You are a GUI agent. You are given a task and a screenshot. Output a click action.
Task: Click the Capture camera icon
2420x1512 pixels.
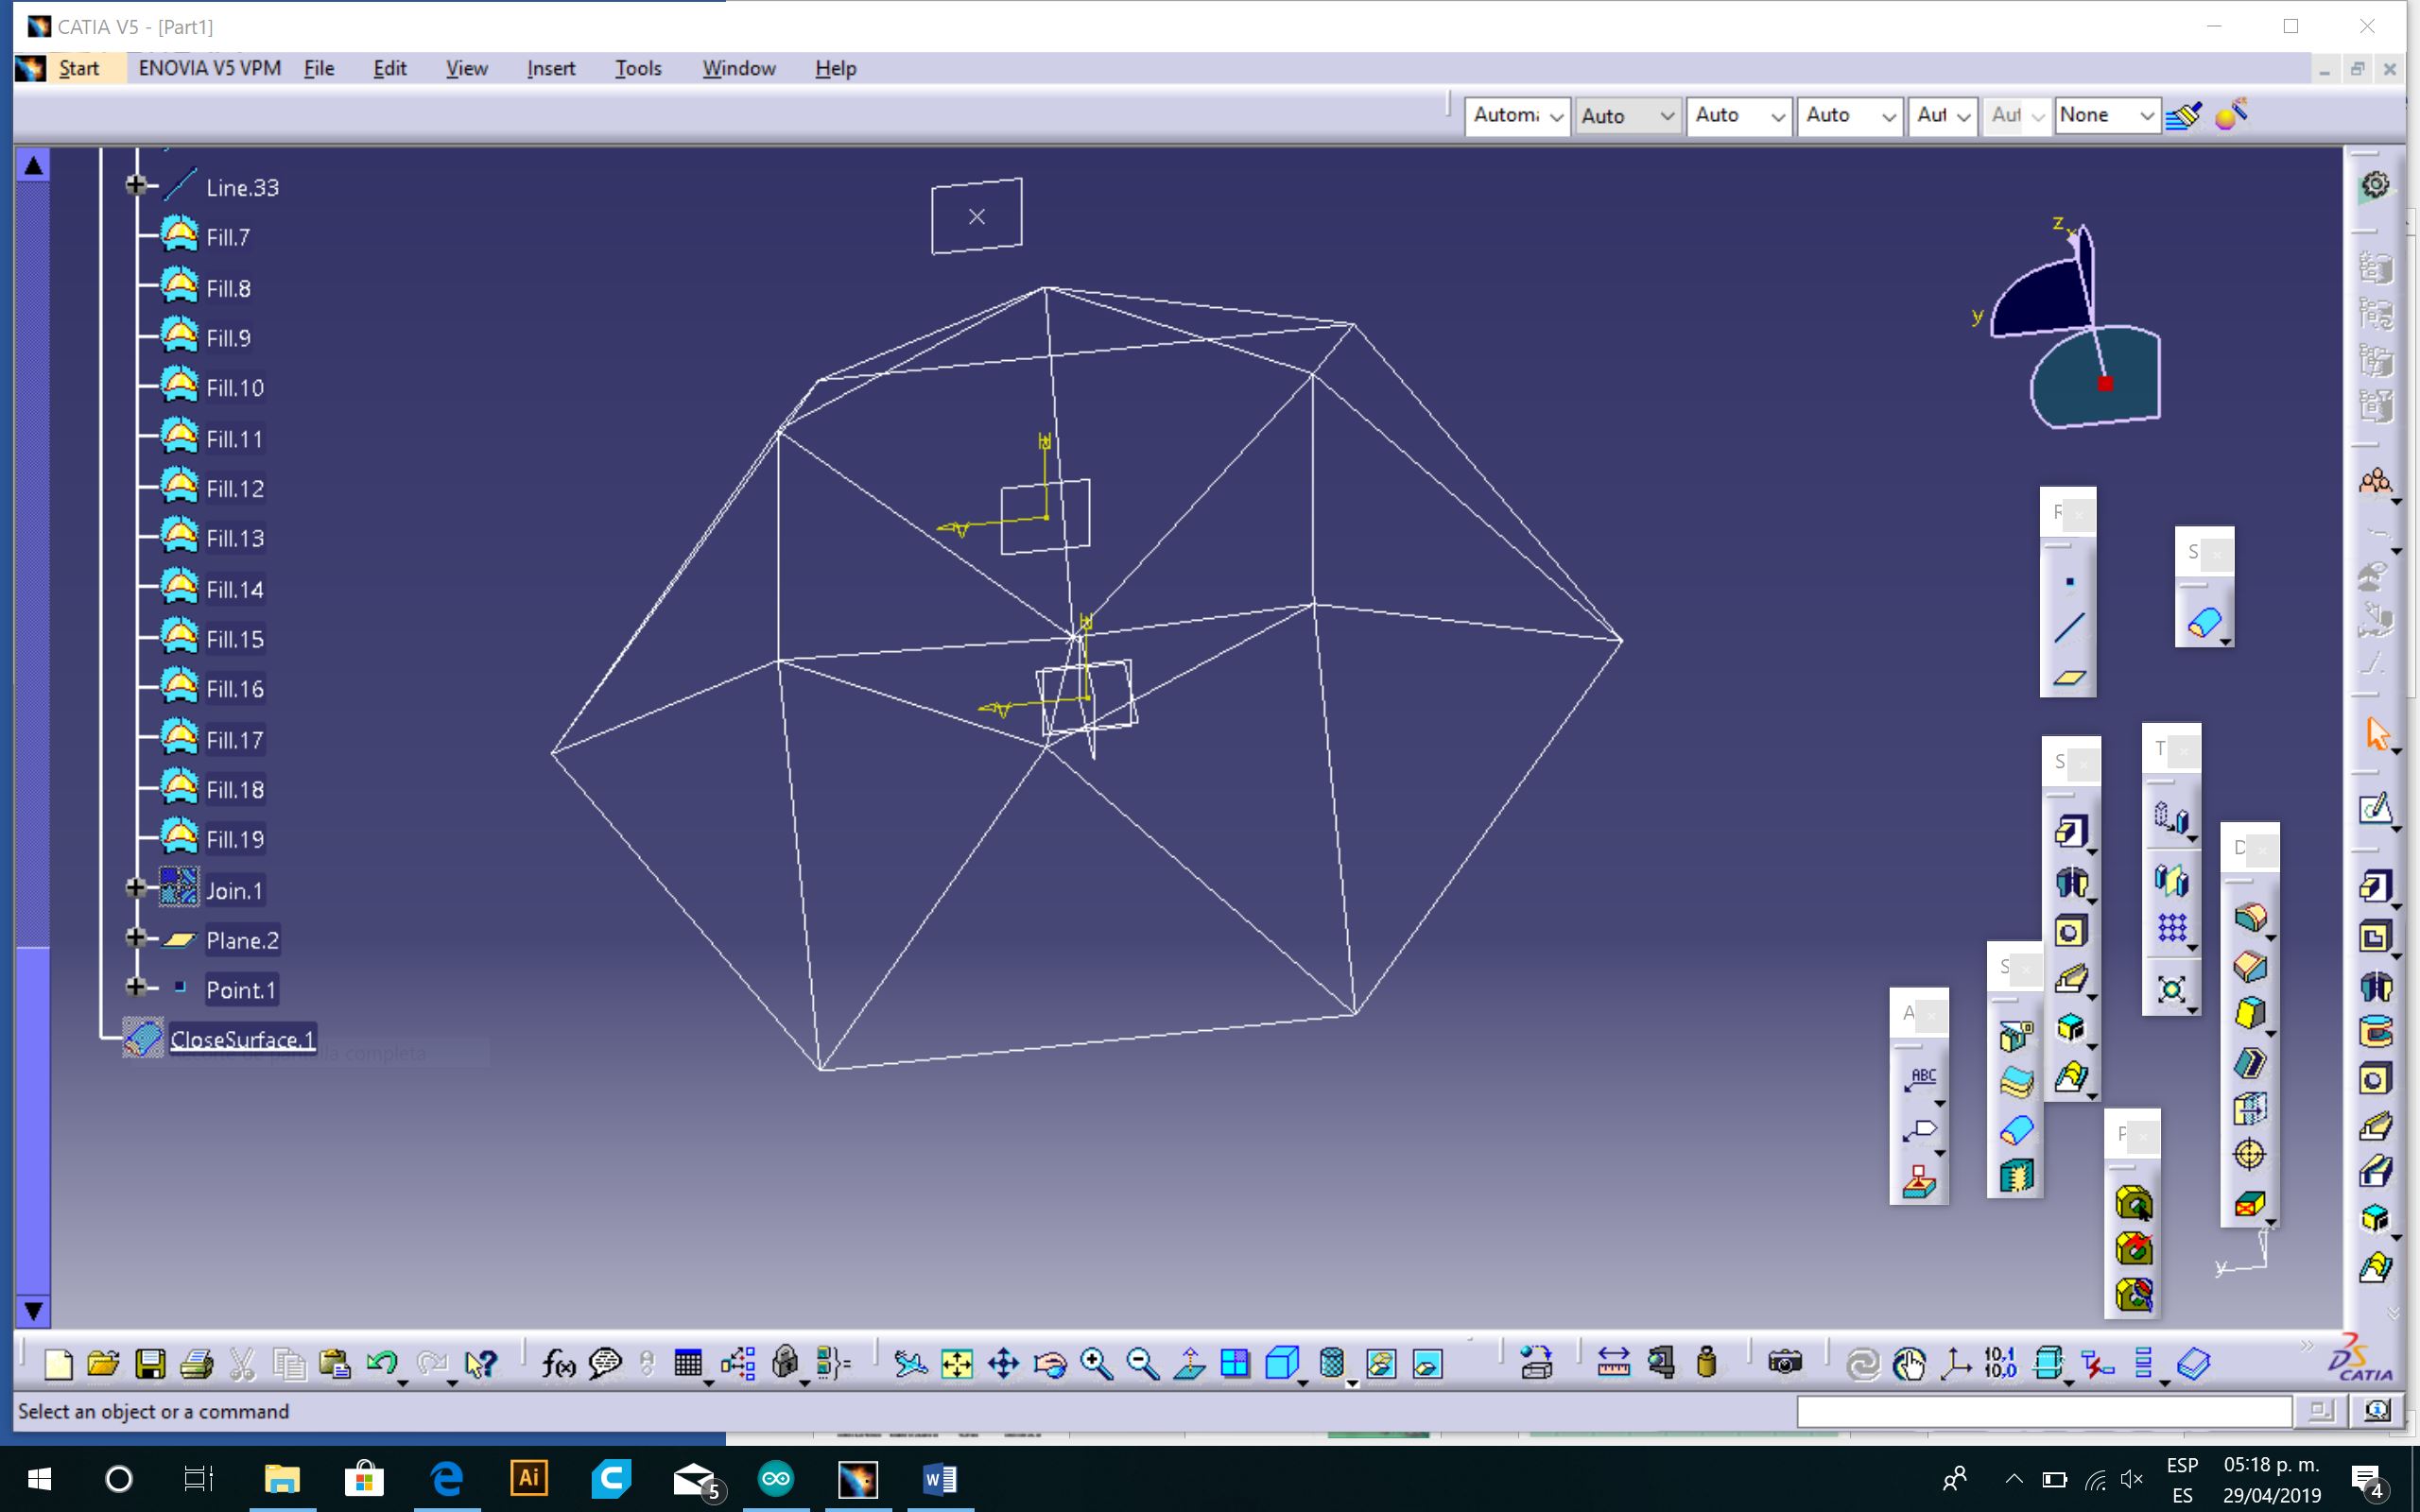click(1785, 1364)
